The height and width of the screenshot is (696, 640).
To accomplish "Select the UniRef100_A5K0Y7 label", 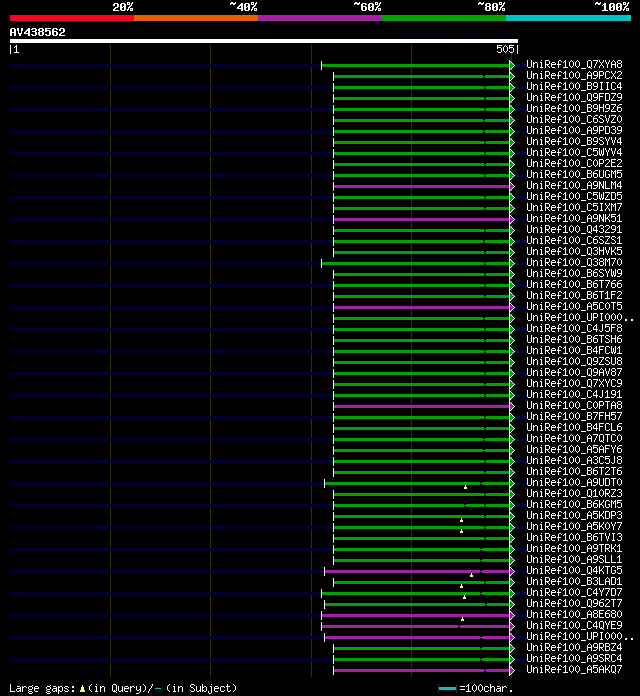I will [x=574, y=526].
